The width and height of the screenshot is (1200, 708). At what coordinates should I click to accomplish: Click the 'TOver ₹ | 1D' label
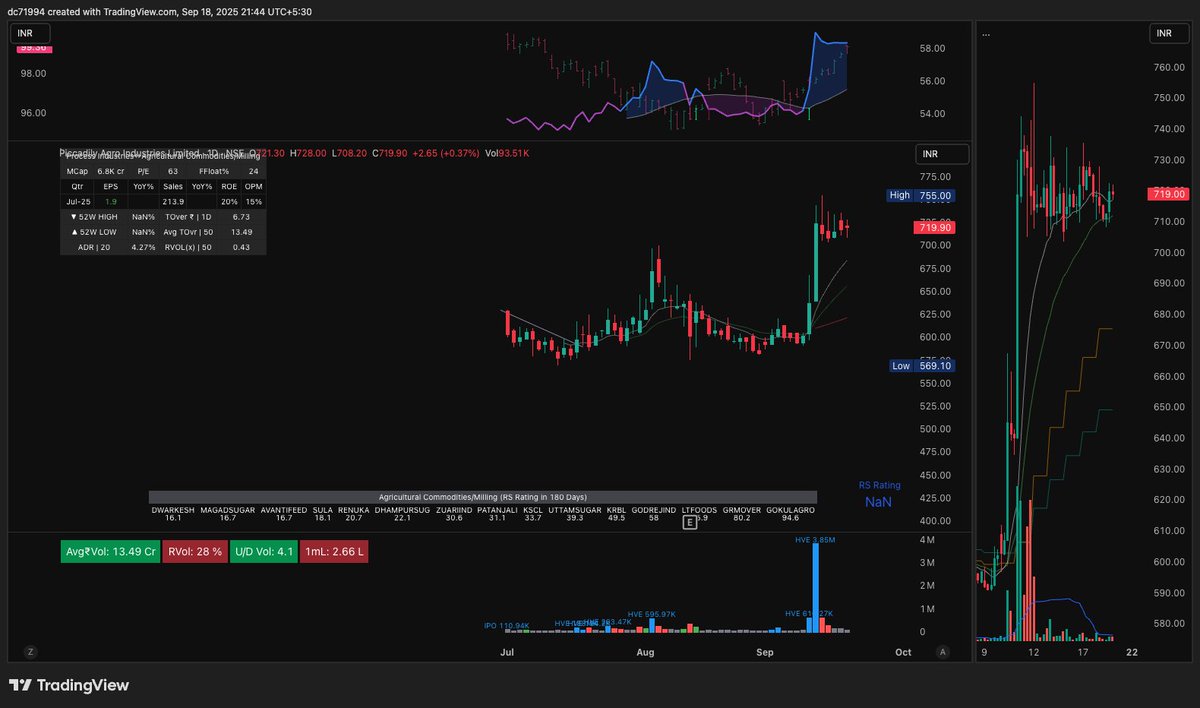click(188, 217)
